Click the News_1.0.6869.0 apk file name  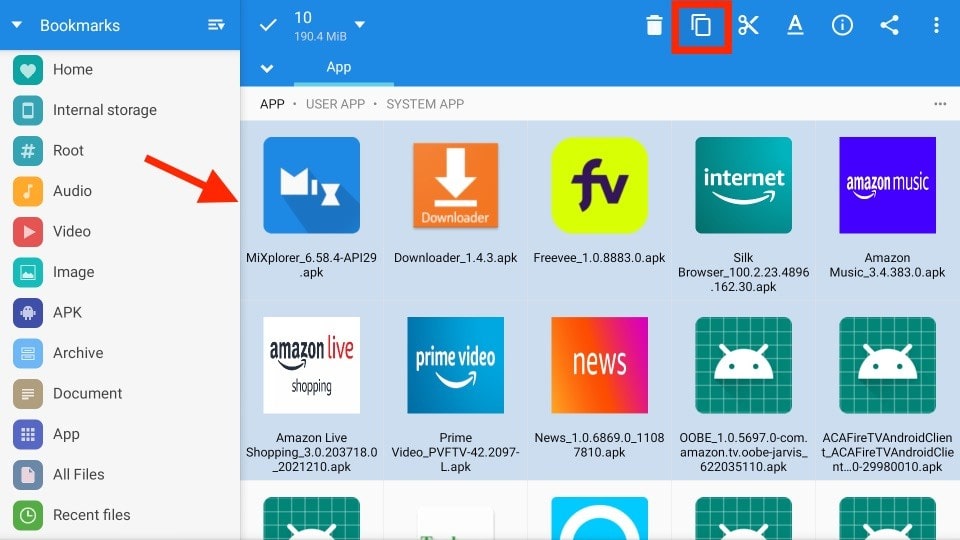pyautogui.click(x=599, y=445)
